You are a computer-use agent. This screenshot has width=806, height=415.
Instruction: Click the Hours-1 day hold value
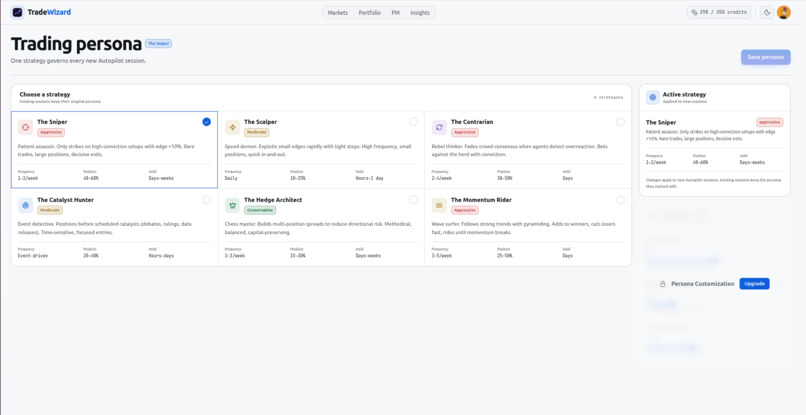coord(370,178)
